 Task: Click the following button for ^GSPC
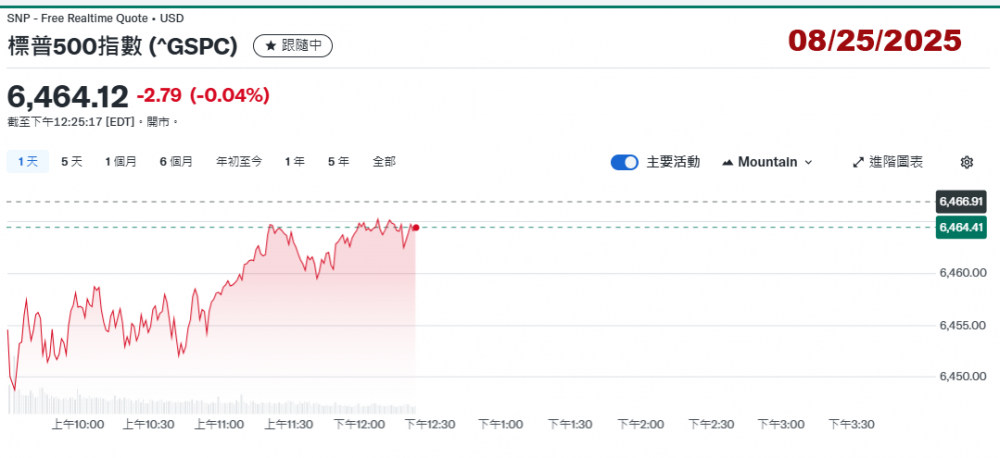(292, 46)
